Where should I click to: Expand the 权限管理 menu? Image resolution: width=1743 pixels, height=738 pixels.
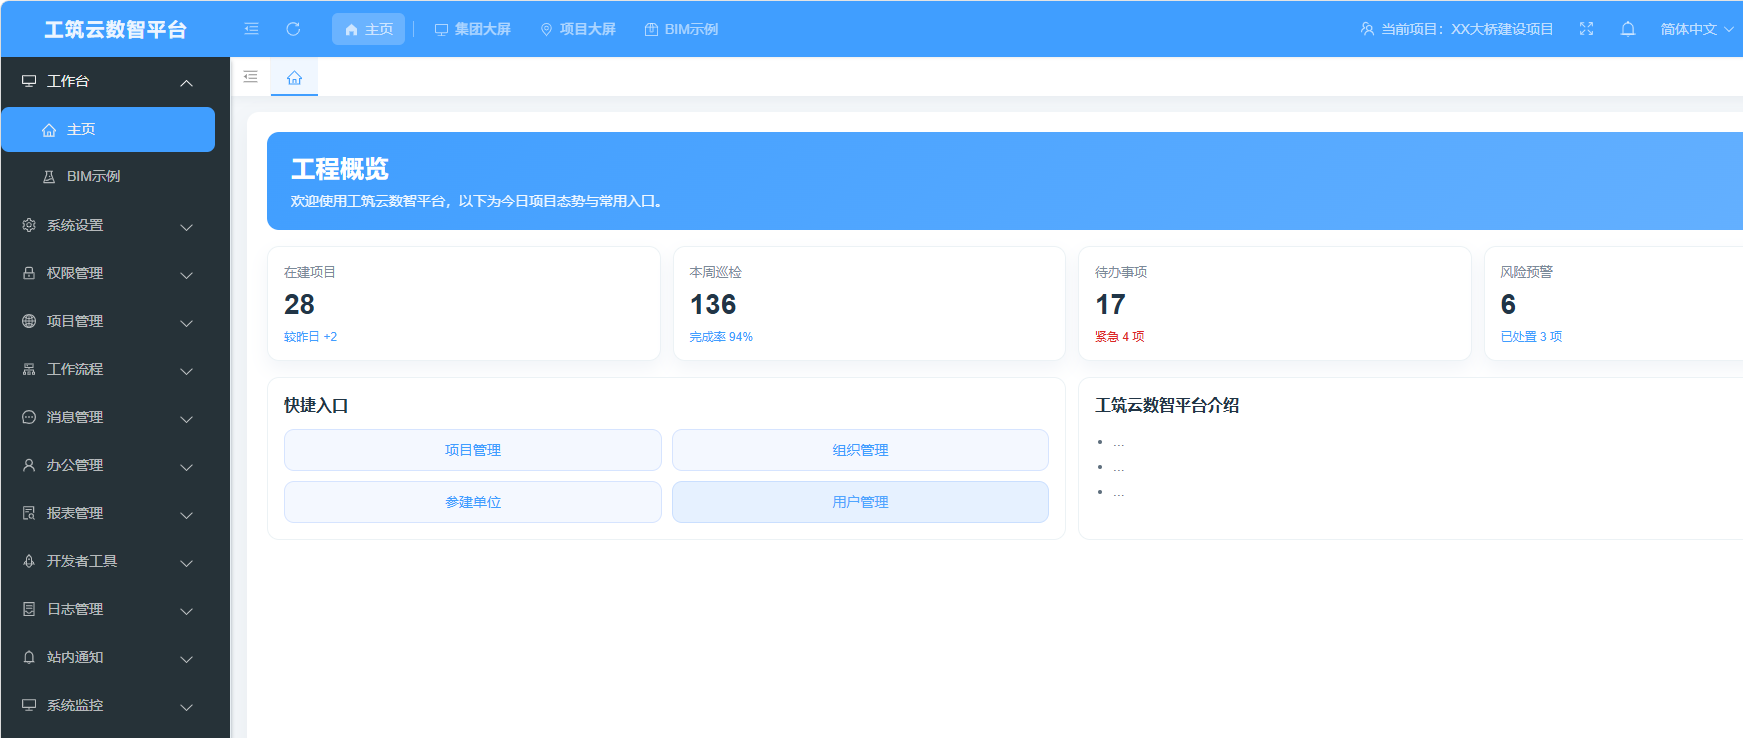(186, 275)
